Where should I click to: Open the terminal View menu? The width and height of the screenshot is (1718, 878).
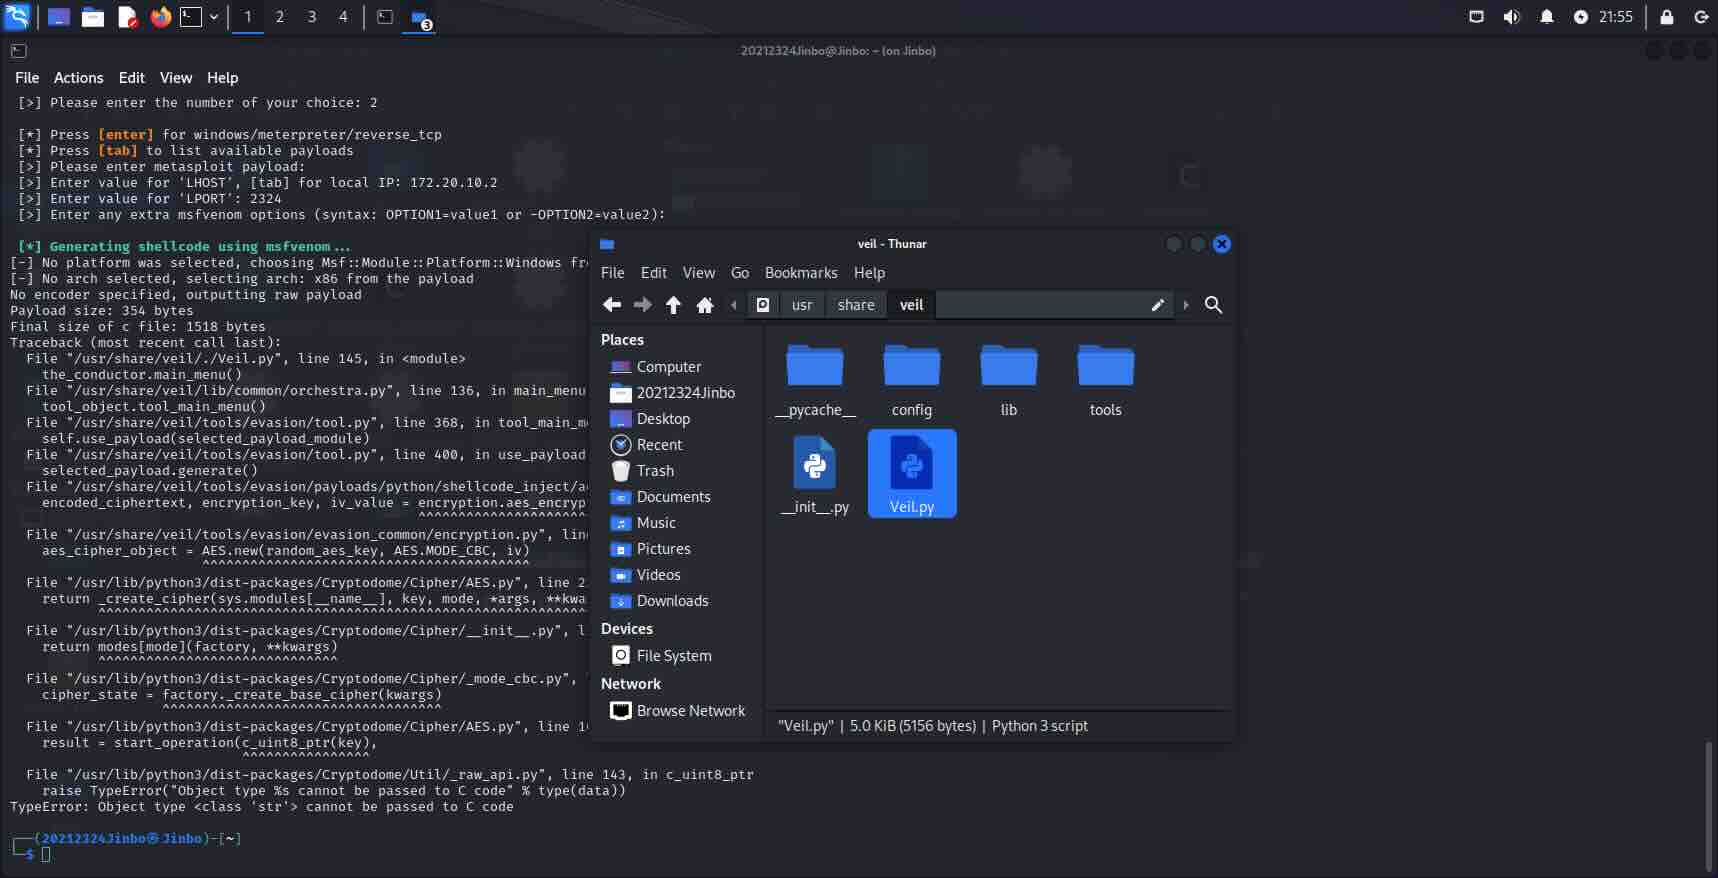(176, 78)
